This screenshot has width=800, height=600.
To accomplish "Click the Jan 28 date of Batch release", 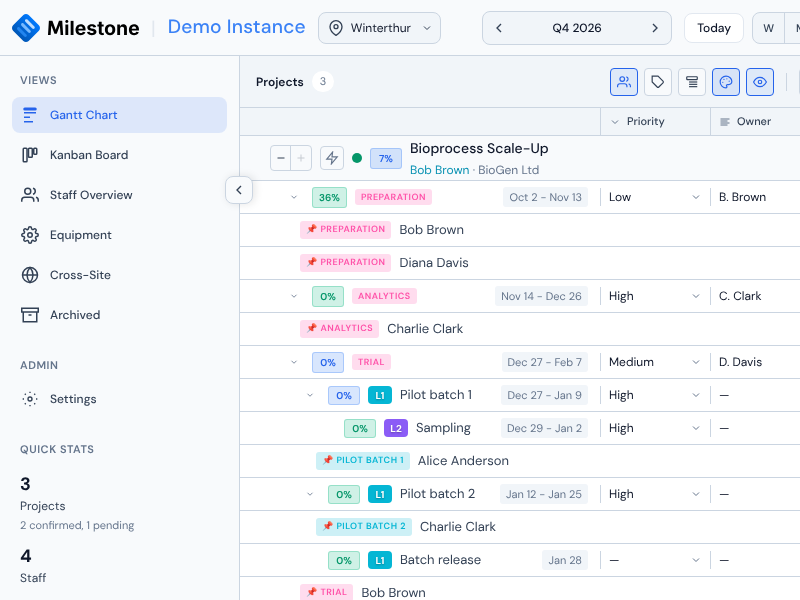I will [565, 560].
